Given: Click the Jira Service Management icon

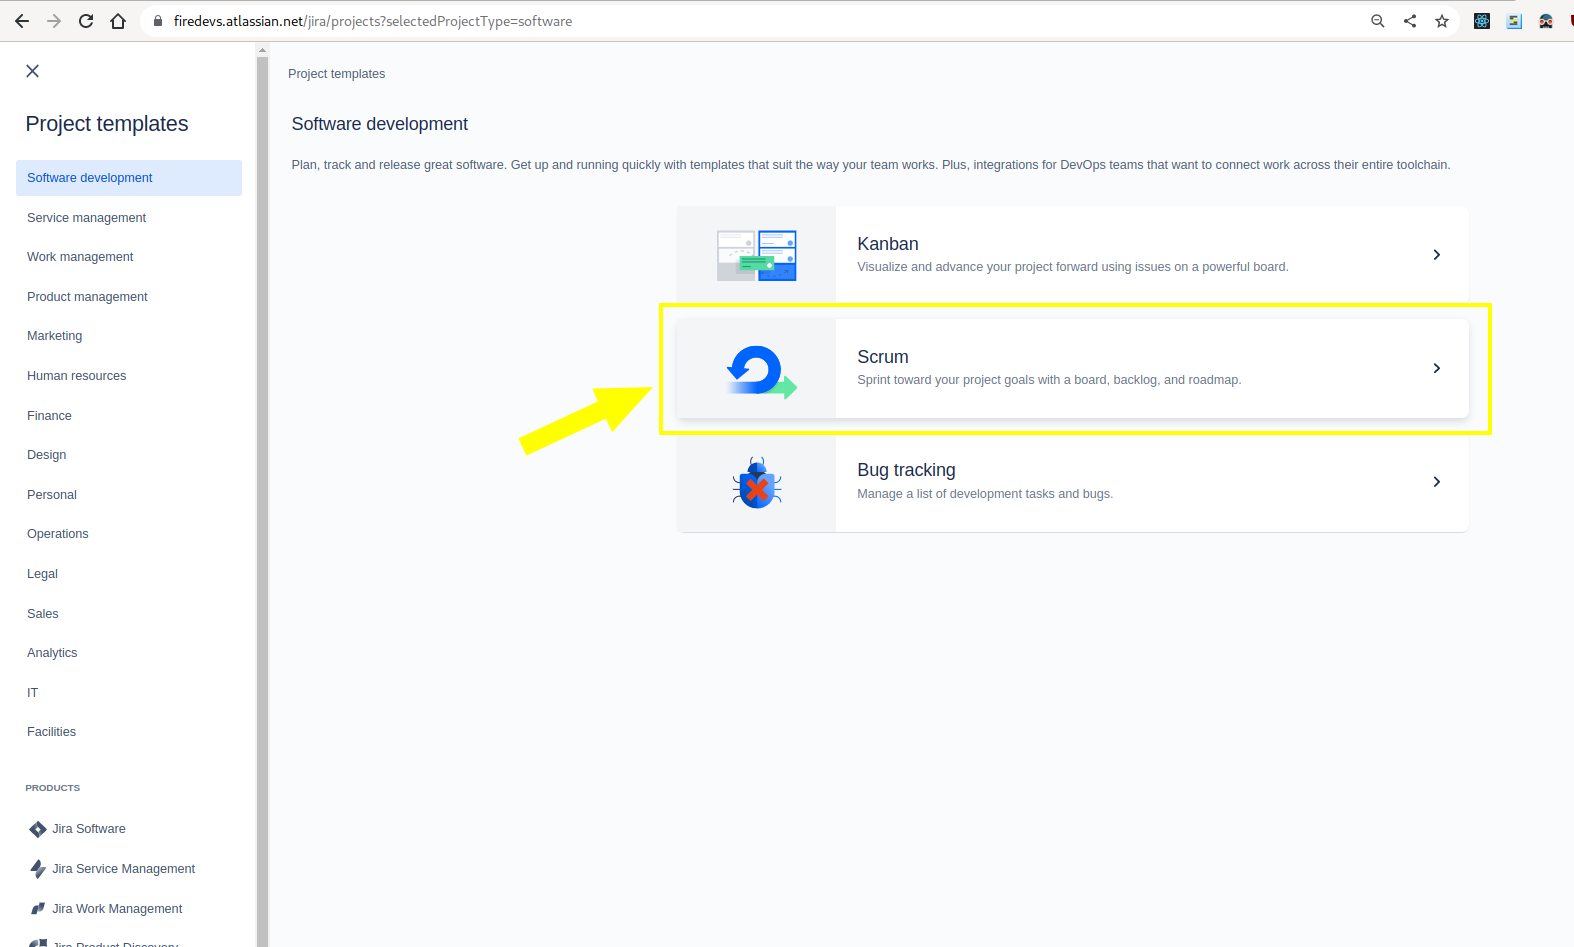Looking at the screenshot, I should 38,869.
